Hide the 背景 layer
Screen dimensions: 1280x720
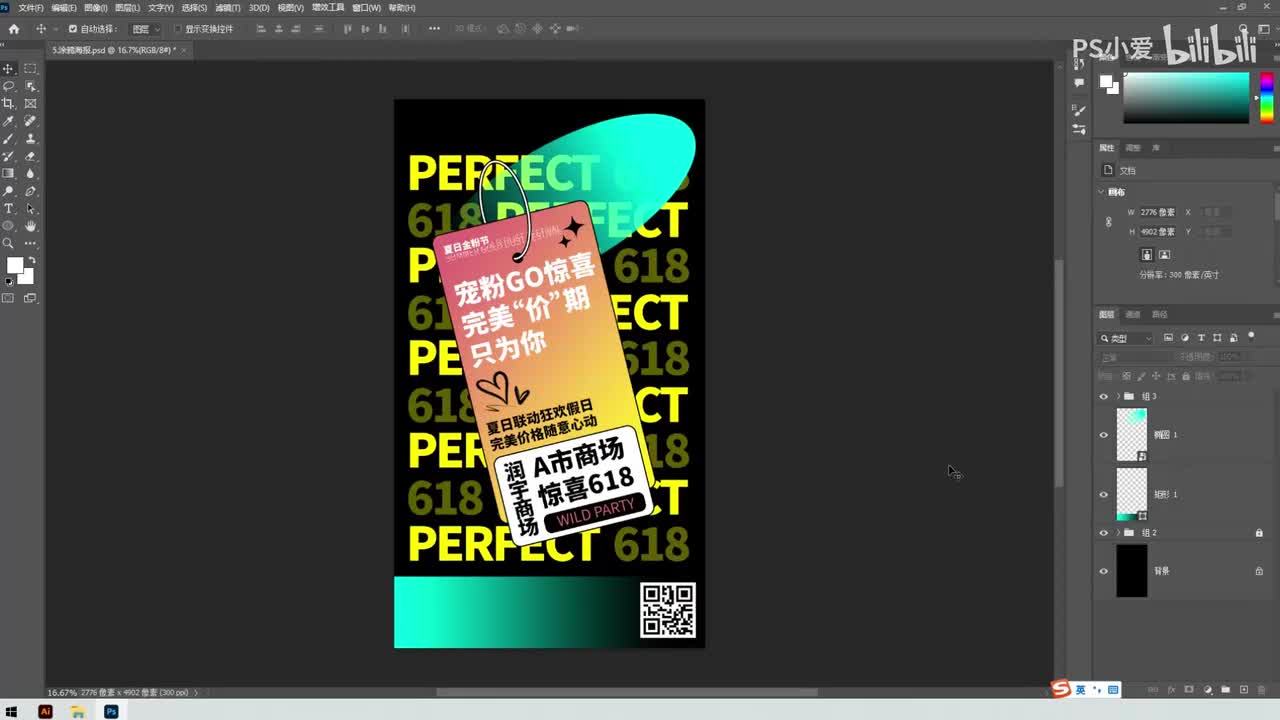[x=1104, y=571]
